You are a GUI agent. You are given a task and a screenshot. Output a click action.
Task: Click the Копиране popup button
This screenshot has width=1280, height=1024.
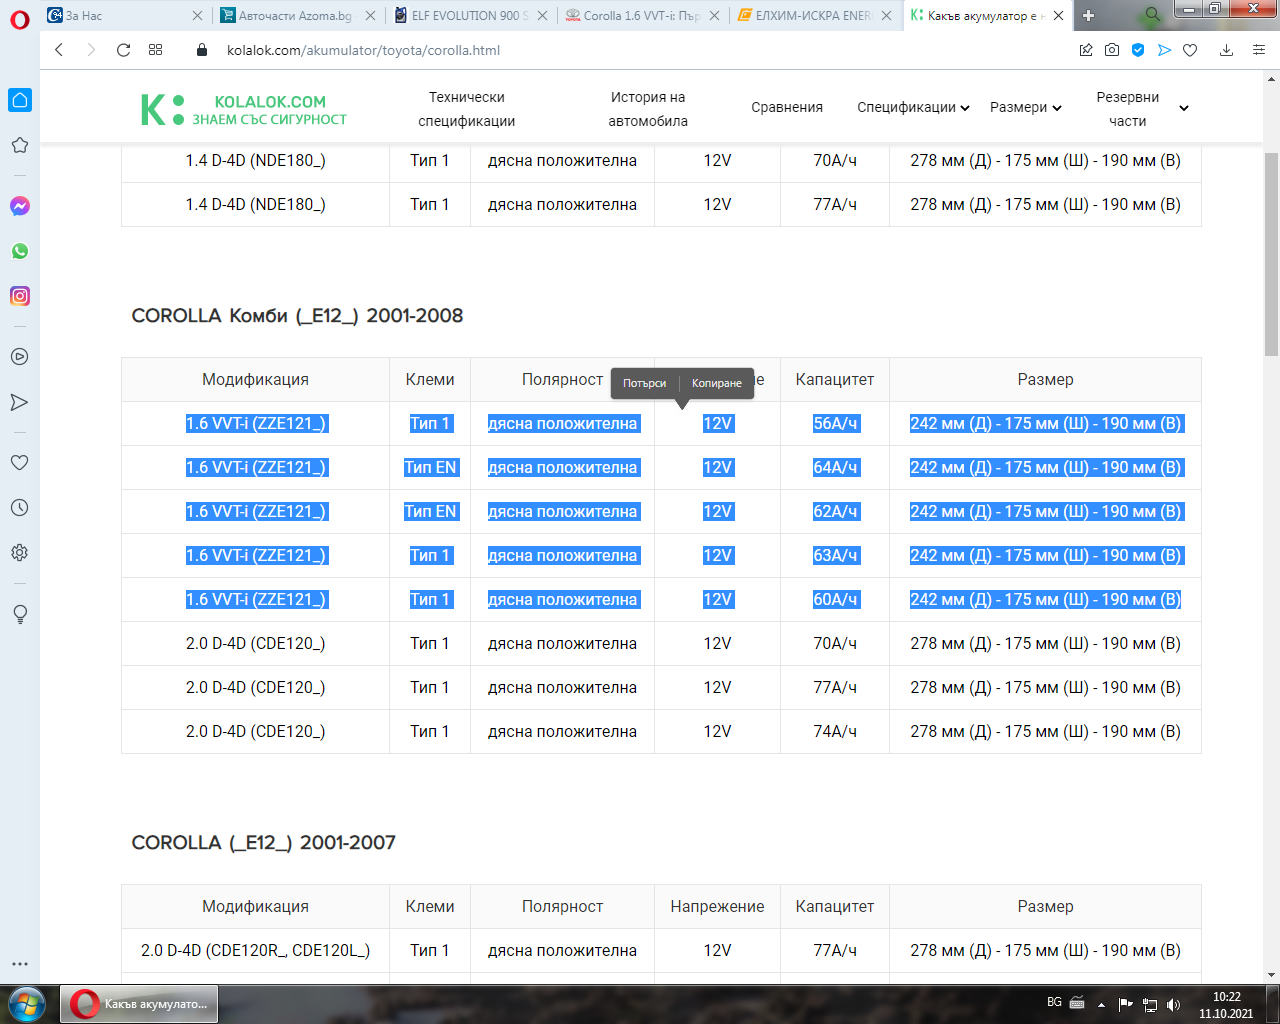tap(717, 383)
